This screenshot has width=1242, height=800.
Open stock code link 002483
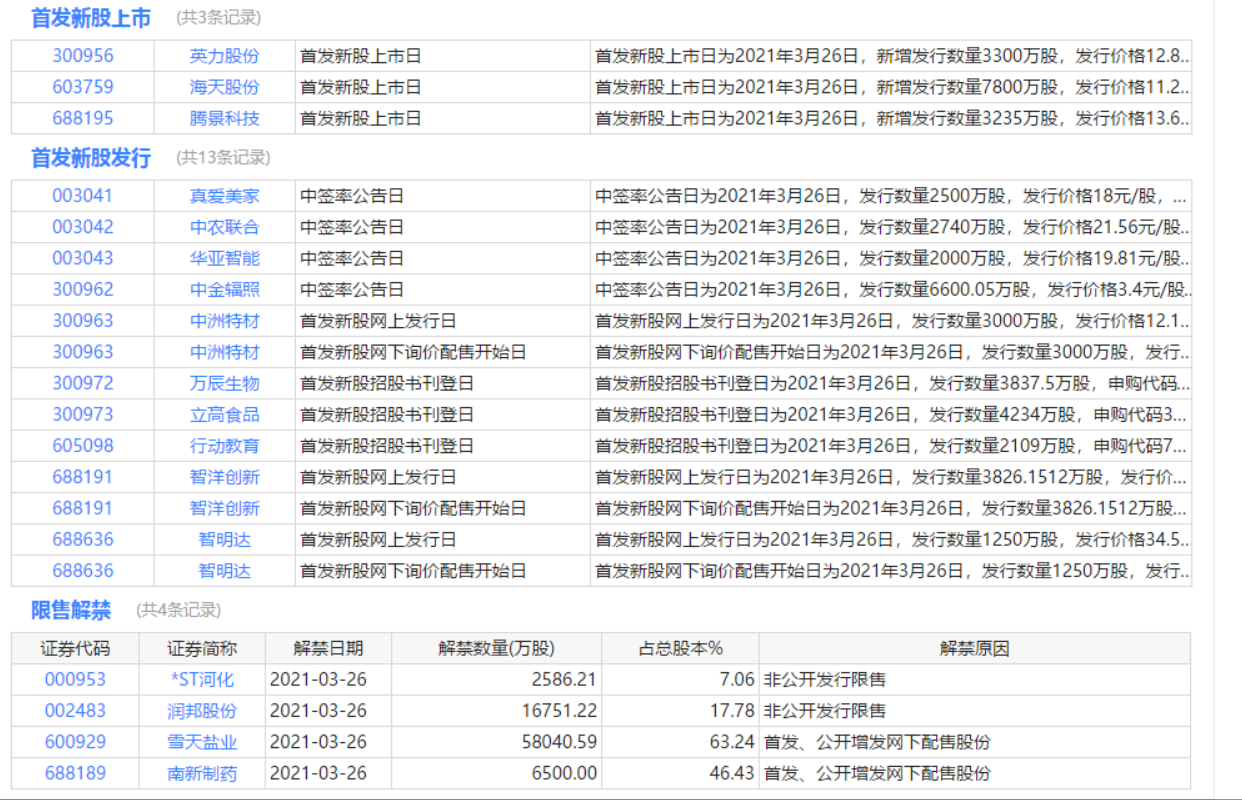(x=75, y=711)
